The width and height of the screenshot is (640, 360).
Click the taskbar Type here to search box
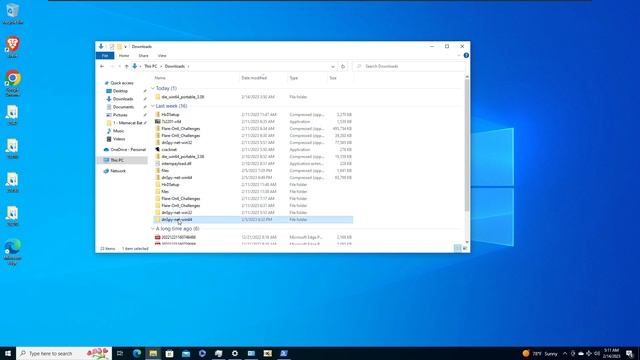point(64,353)
